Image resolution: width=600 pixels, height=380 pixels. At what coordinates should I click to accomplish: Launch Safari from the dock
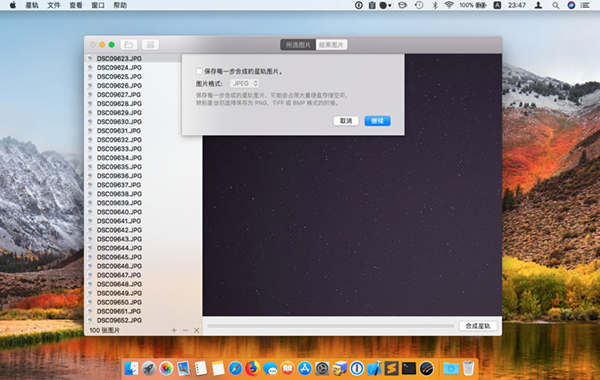[235, 369]
